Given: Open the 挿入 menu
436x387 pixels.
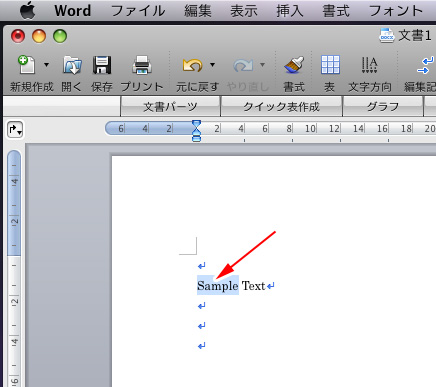Looking at the screenshot, I should coord(290,10).
